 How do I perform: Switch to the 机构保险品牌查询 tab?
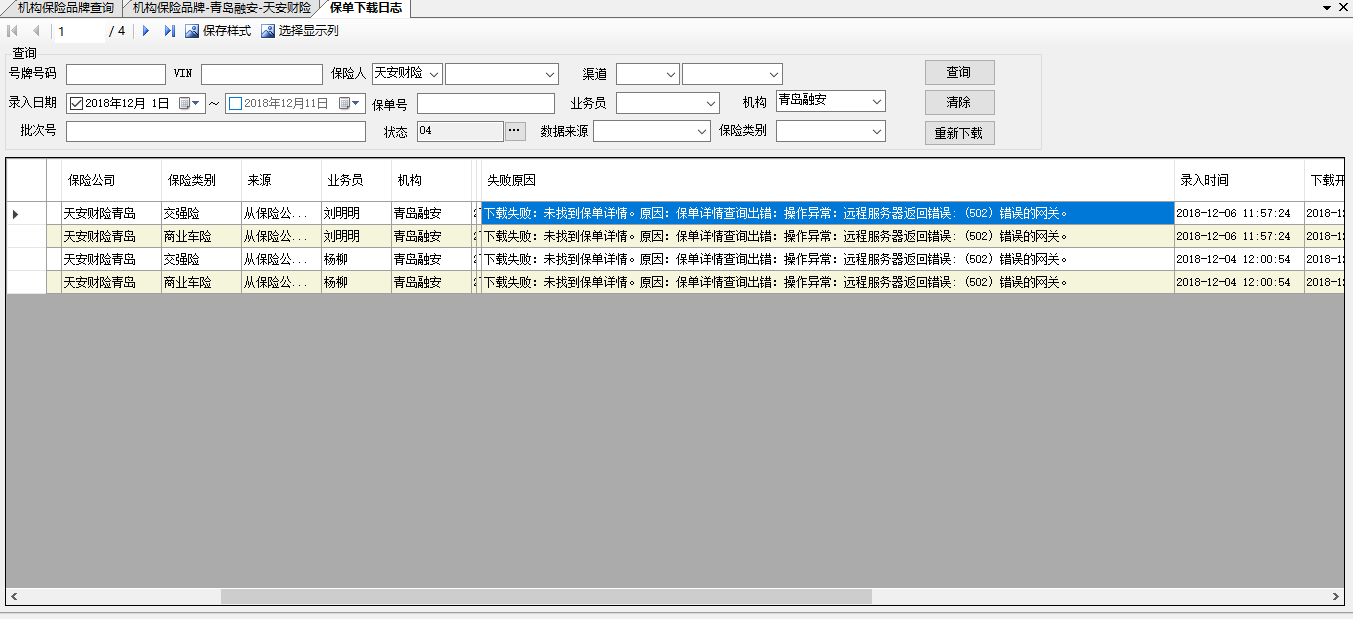[65, 8]
